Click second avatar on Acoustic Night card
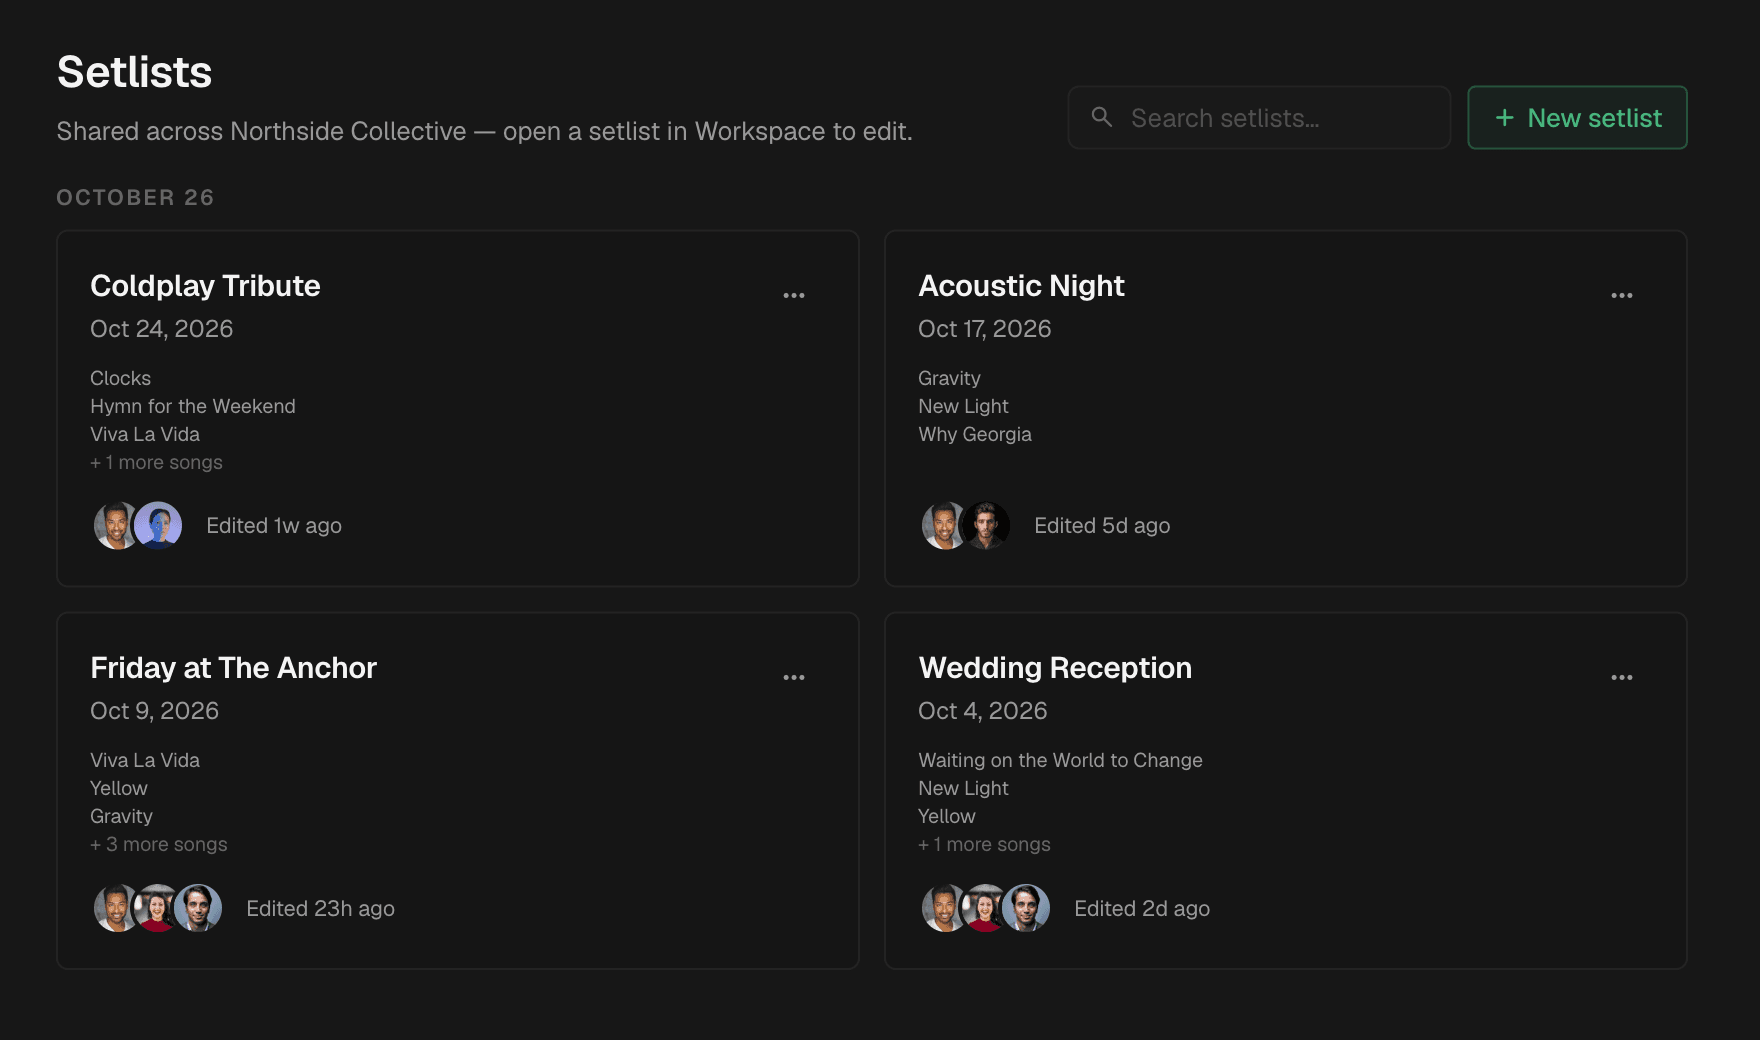Image resolution: width=1760 pixels, height=1040 pixels. 986,526
